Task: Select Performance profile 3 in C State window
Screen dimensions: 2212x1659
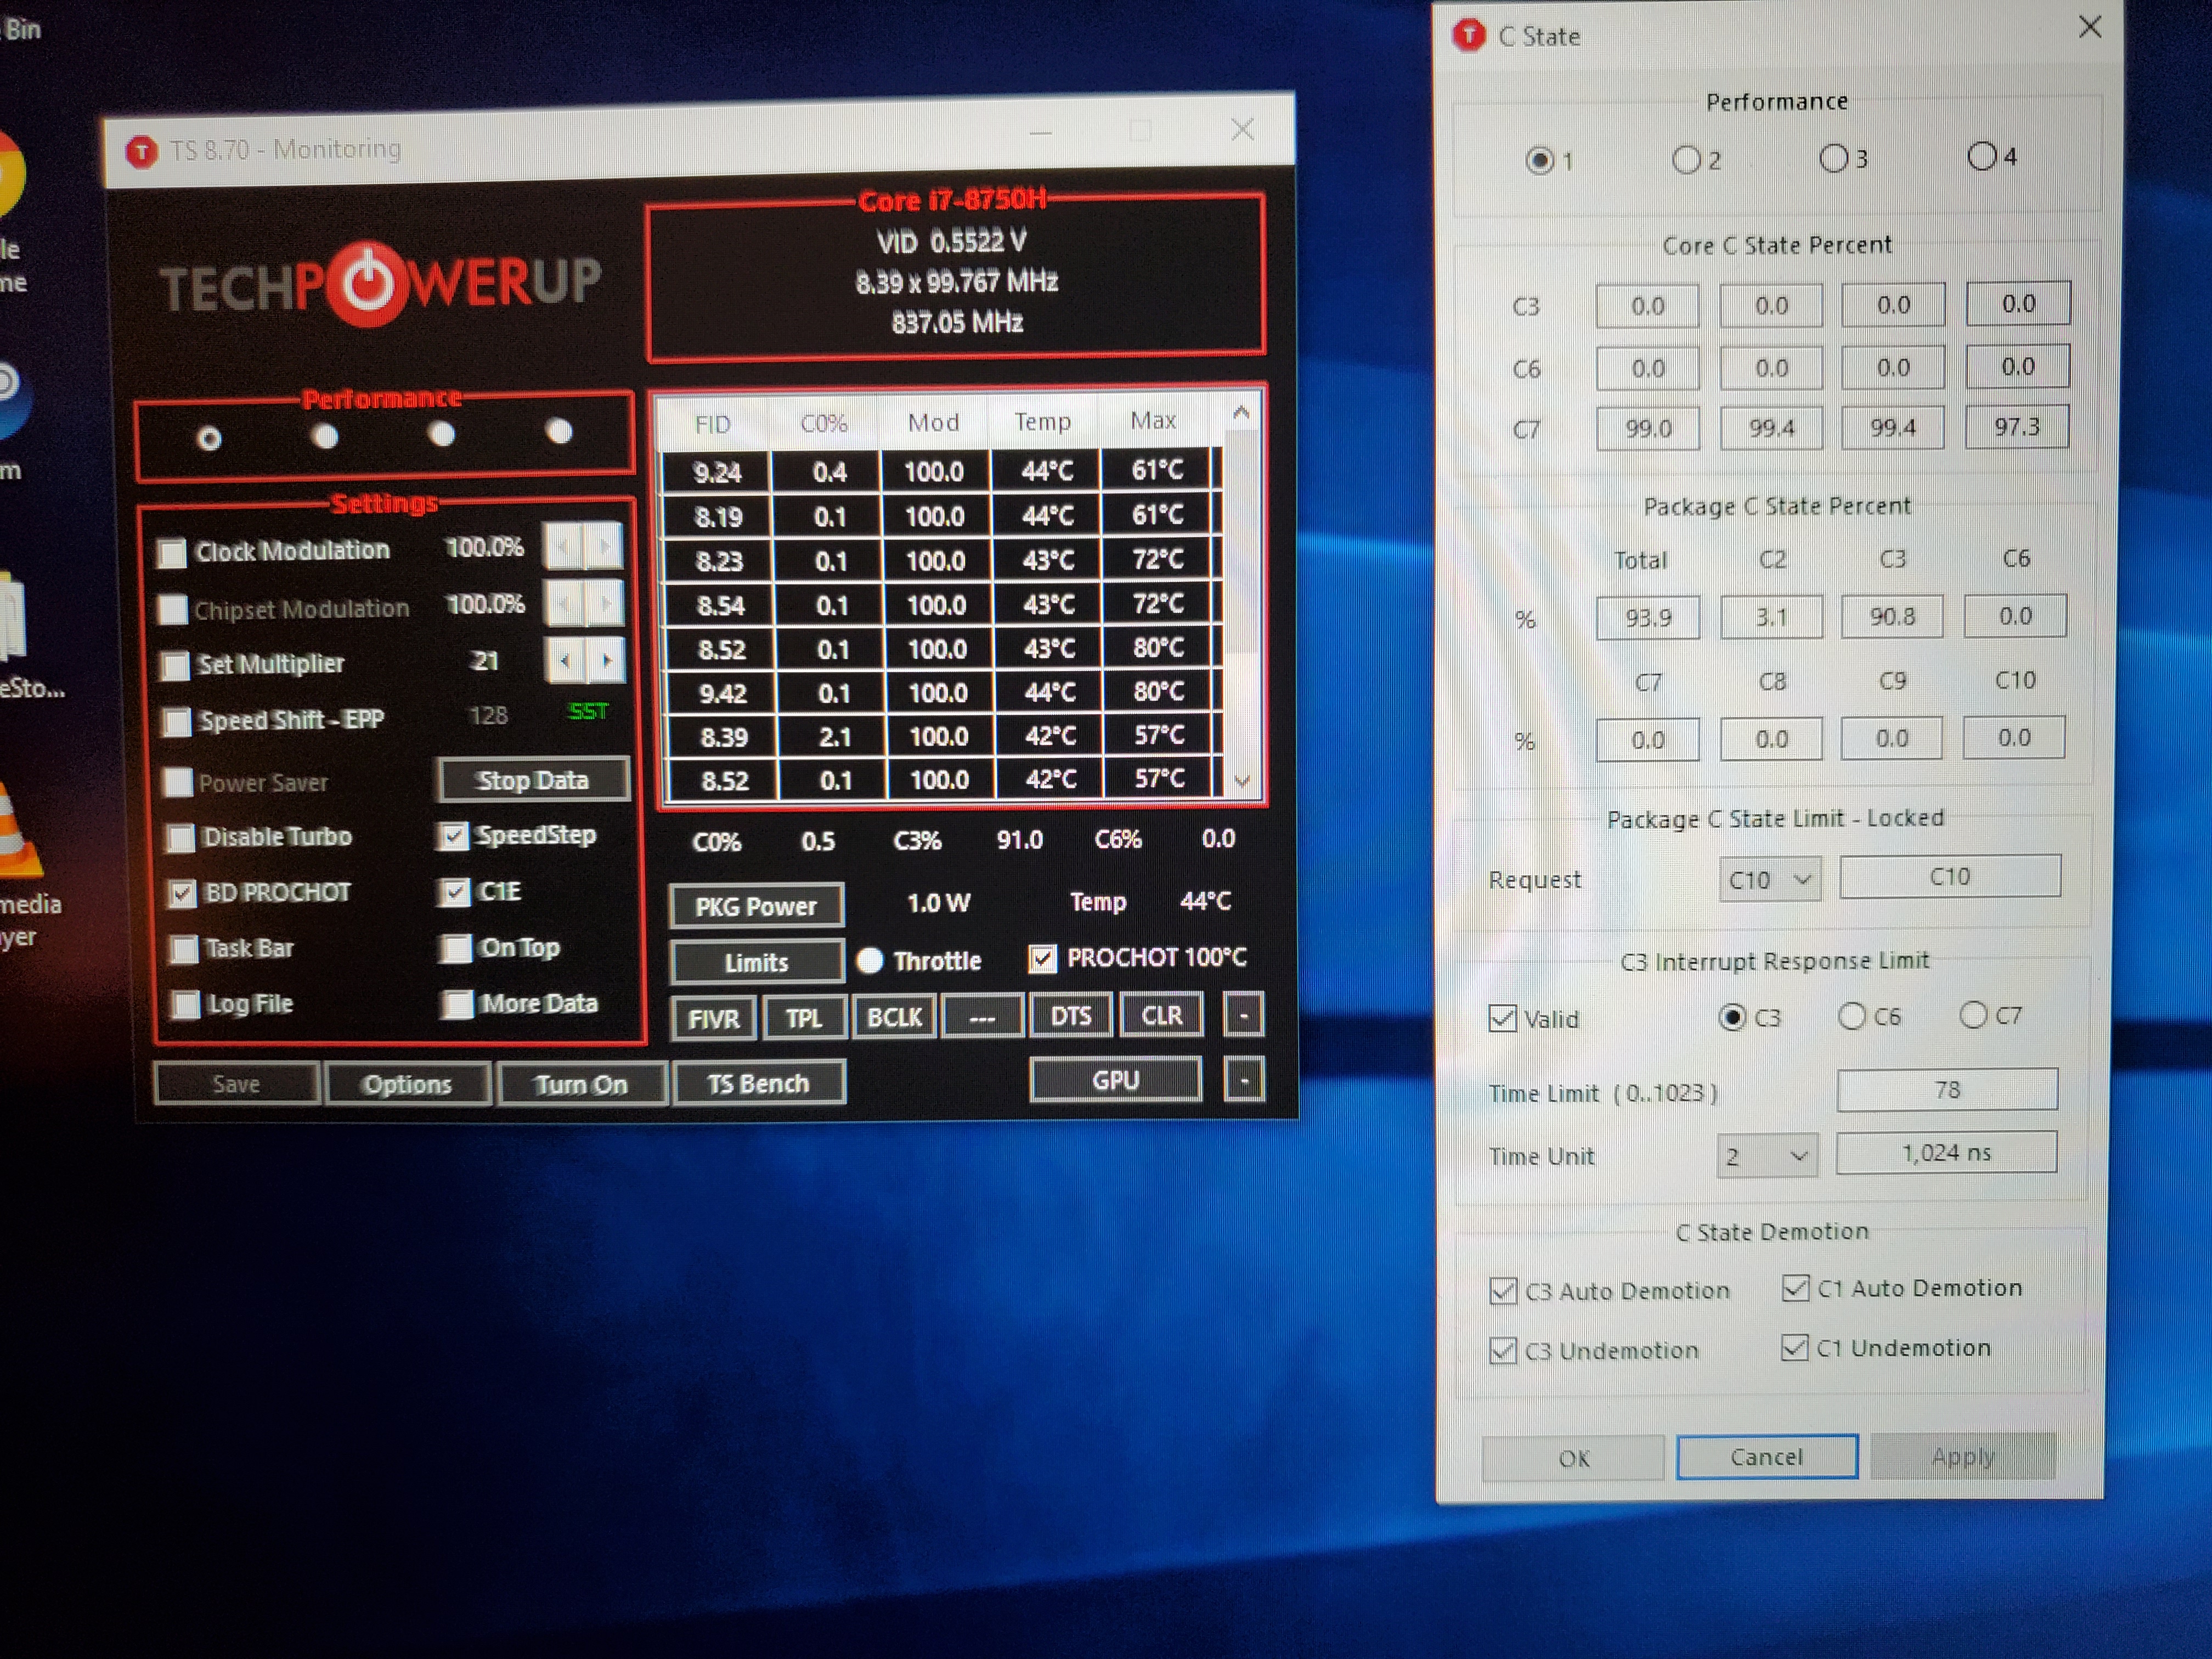Action: (1833, 158)
